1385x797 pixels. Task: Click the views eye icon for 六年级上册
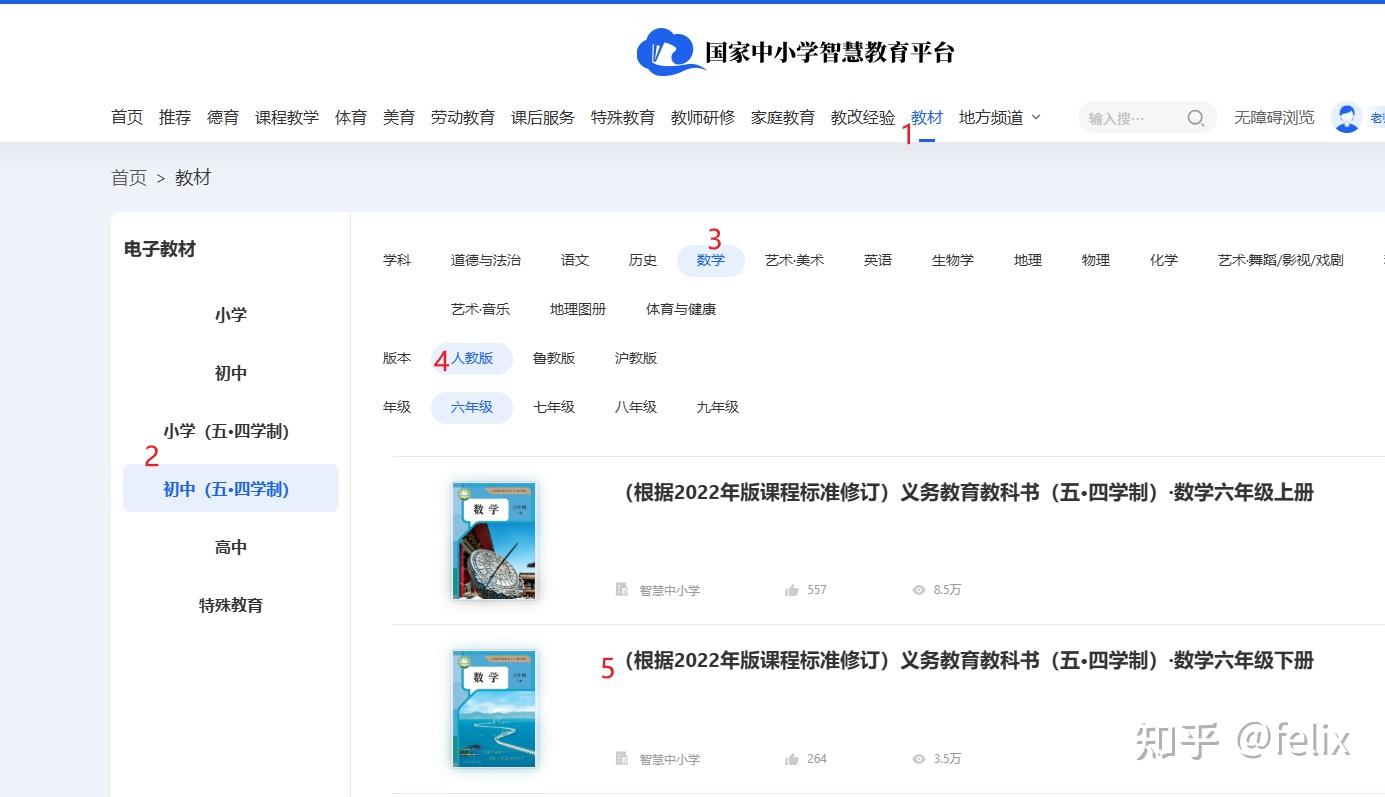(x=919, y=590)
